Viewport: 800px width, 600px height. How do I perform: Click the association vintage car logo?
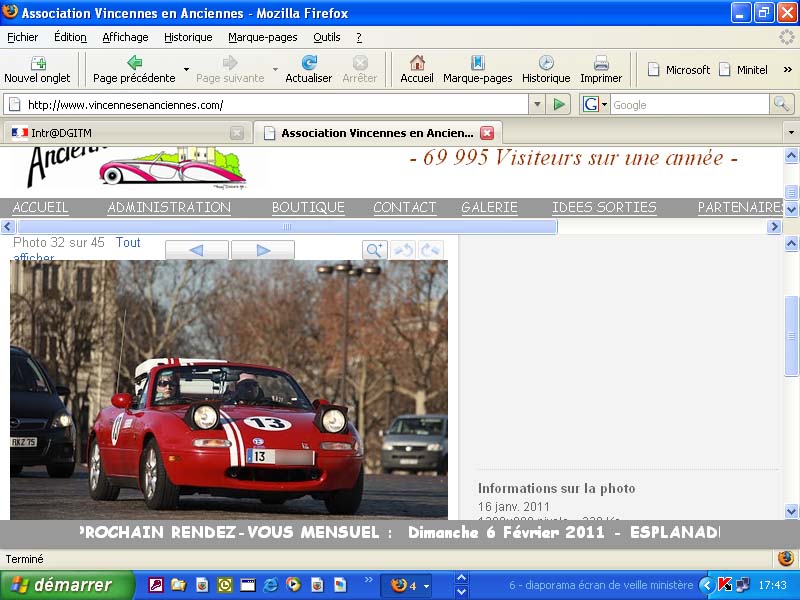pos(173,167)
